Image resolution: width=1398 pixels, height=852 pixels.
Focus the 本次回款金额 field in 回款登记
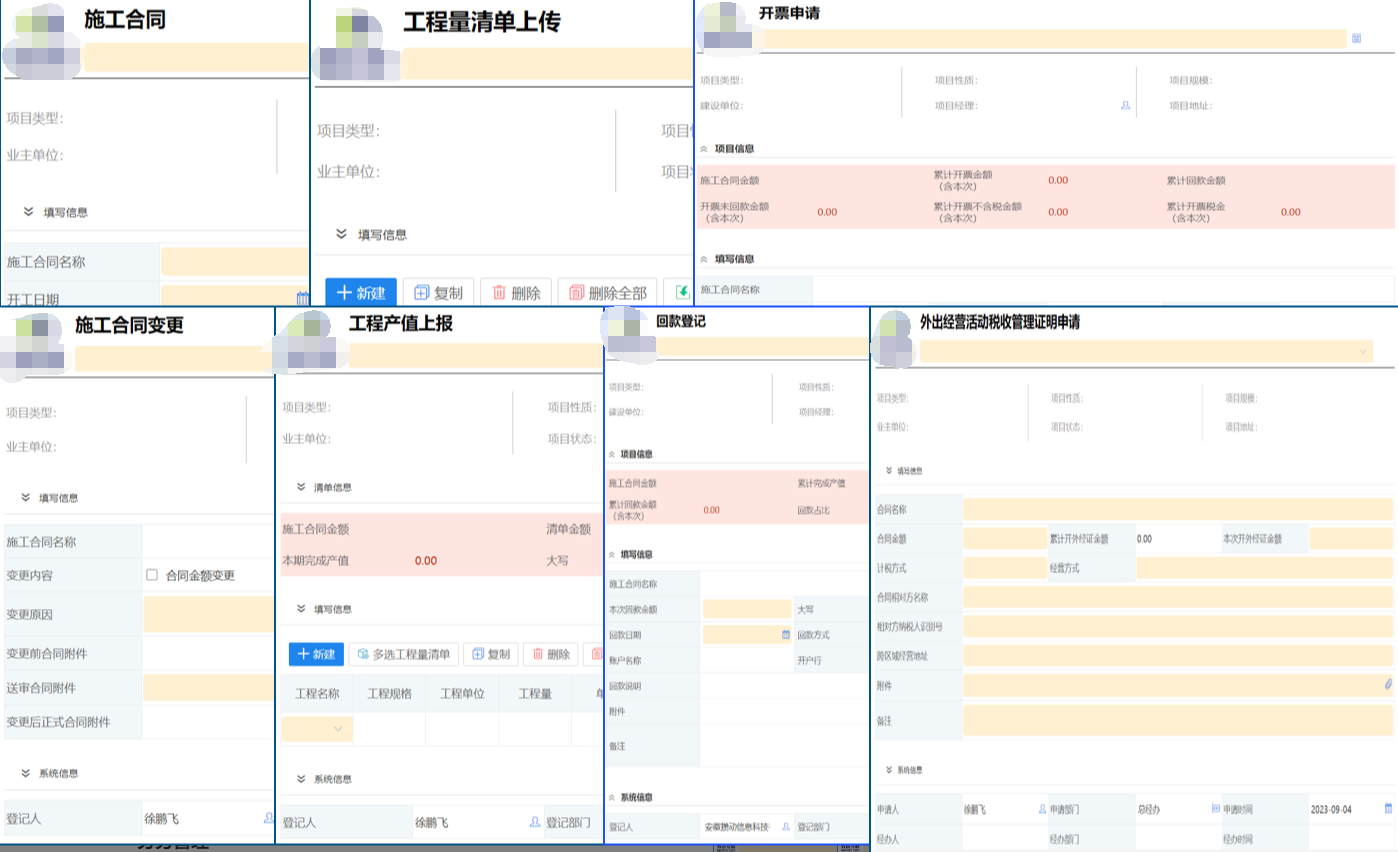[x=747, y=609]
